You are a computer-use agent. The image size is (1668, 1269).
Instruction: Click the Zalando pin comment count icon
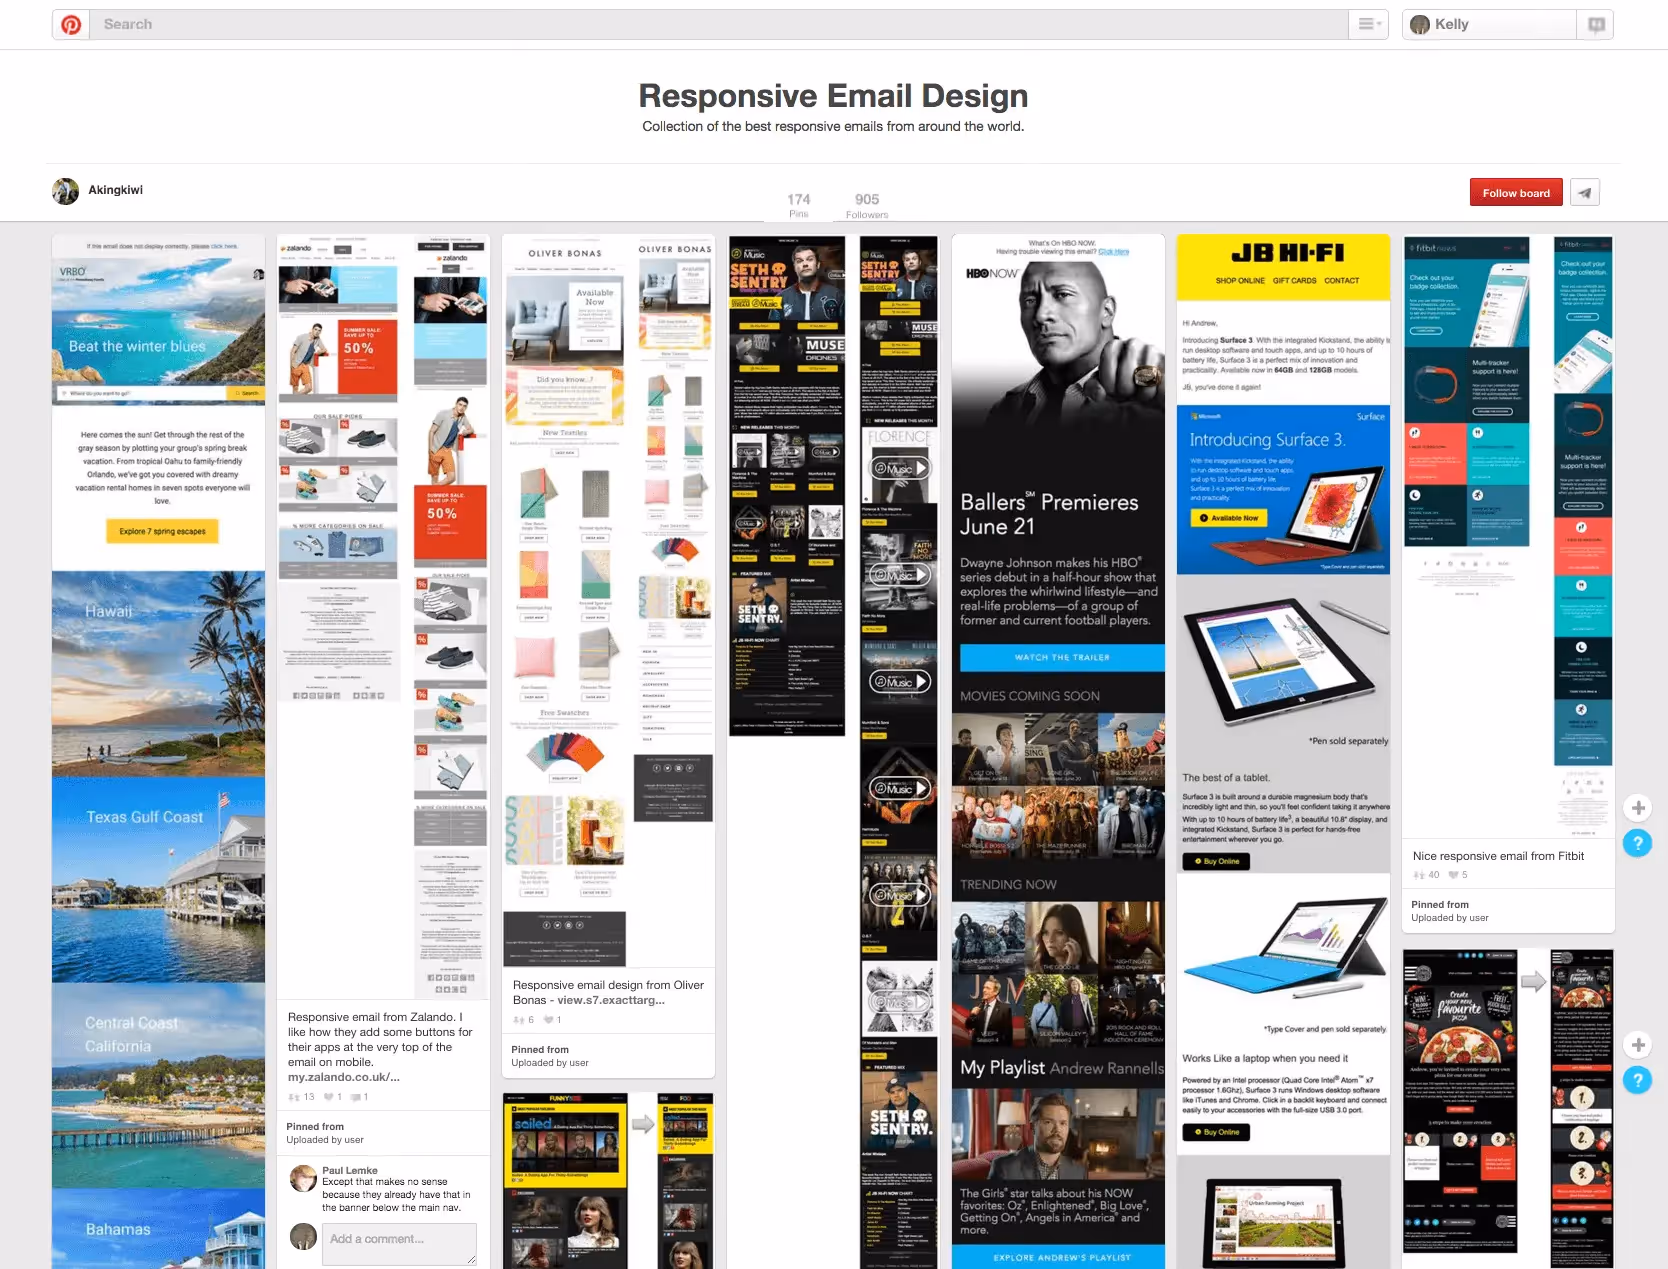(x=355, y=1097)
